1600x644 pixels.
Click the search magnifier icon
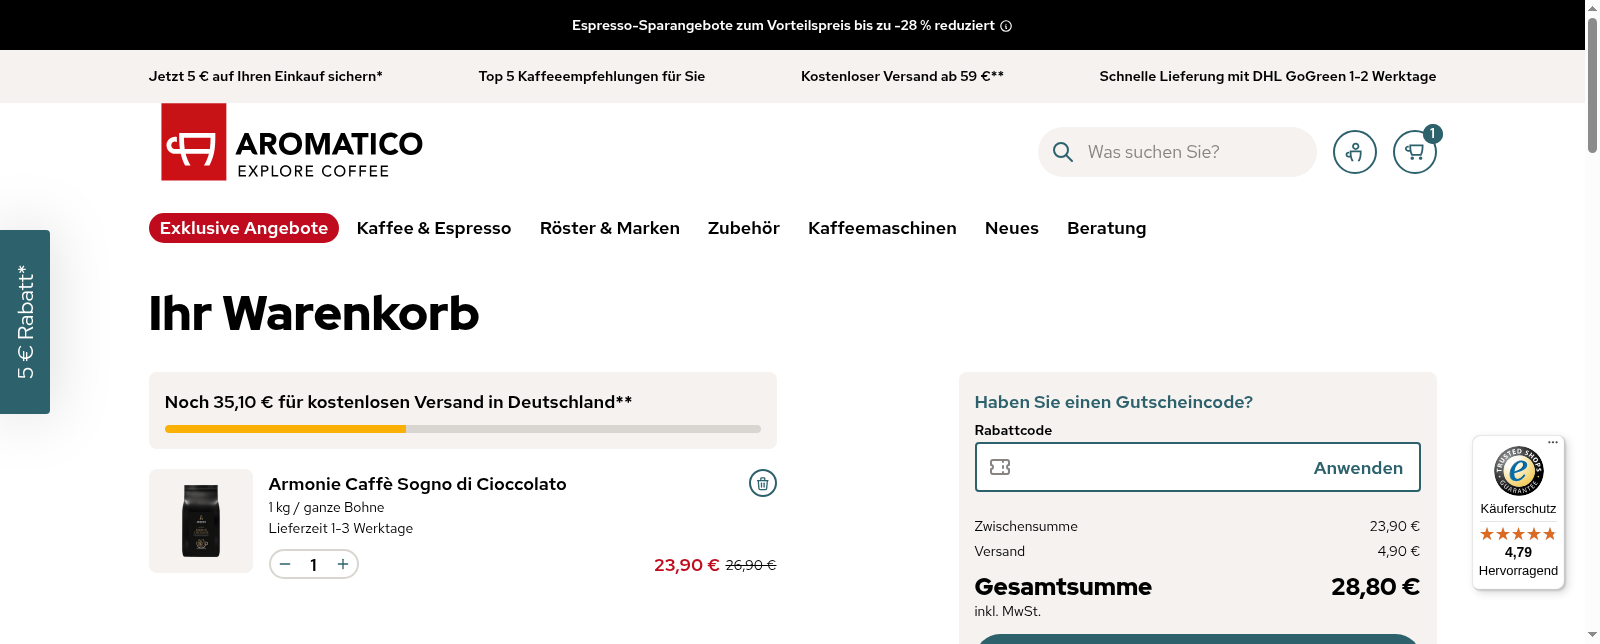1063,152
